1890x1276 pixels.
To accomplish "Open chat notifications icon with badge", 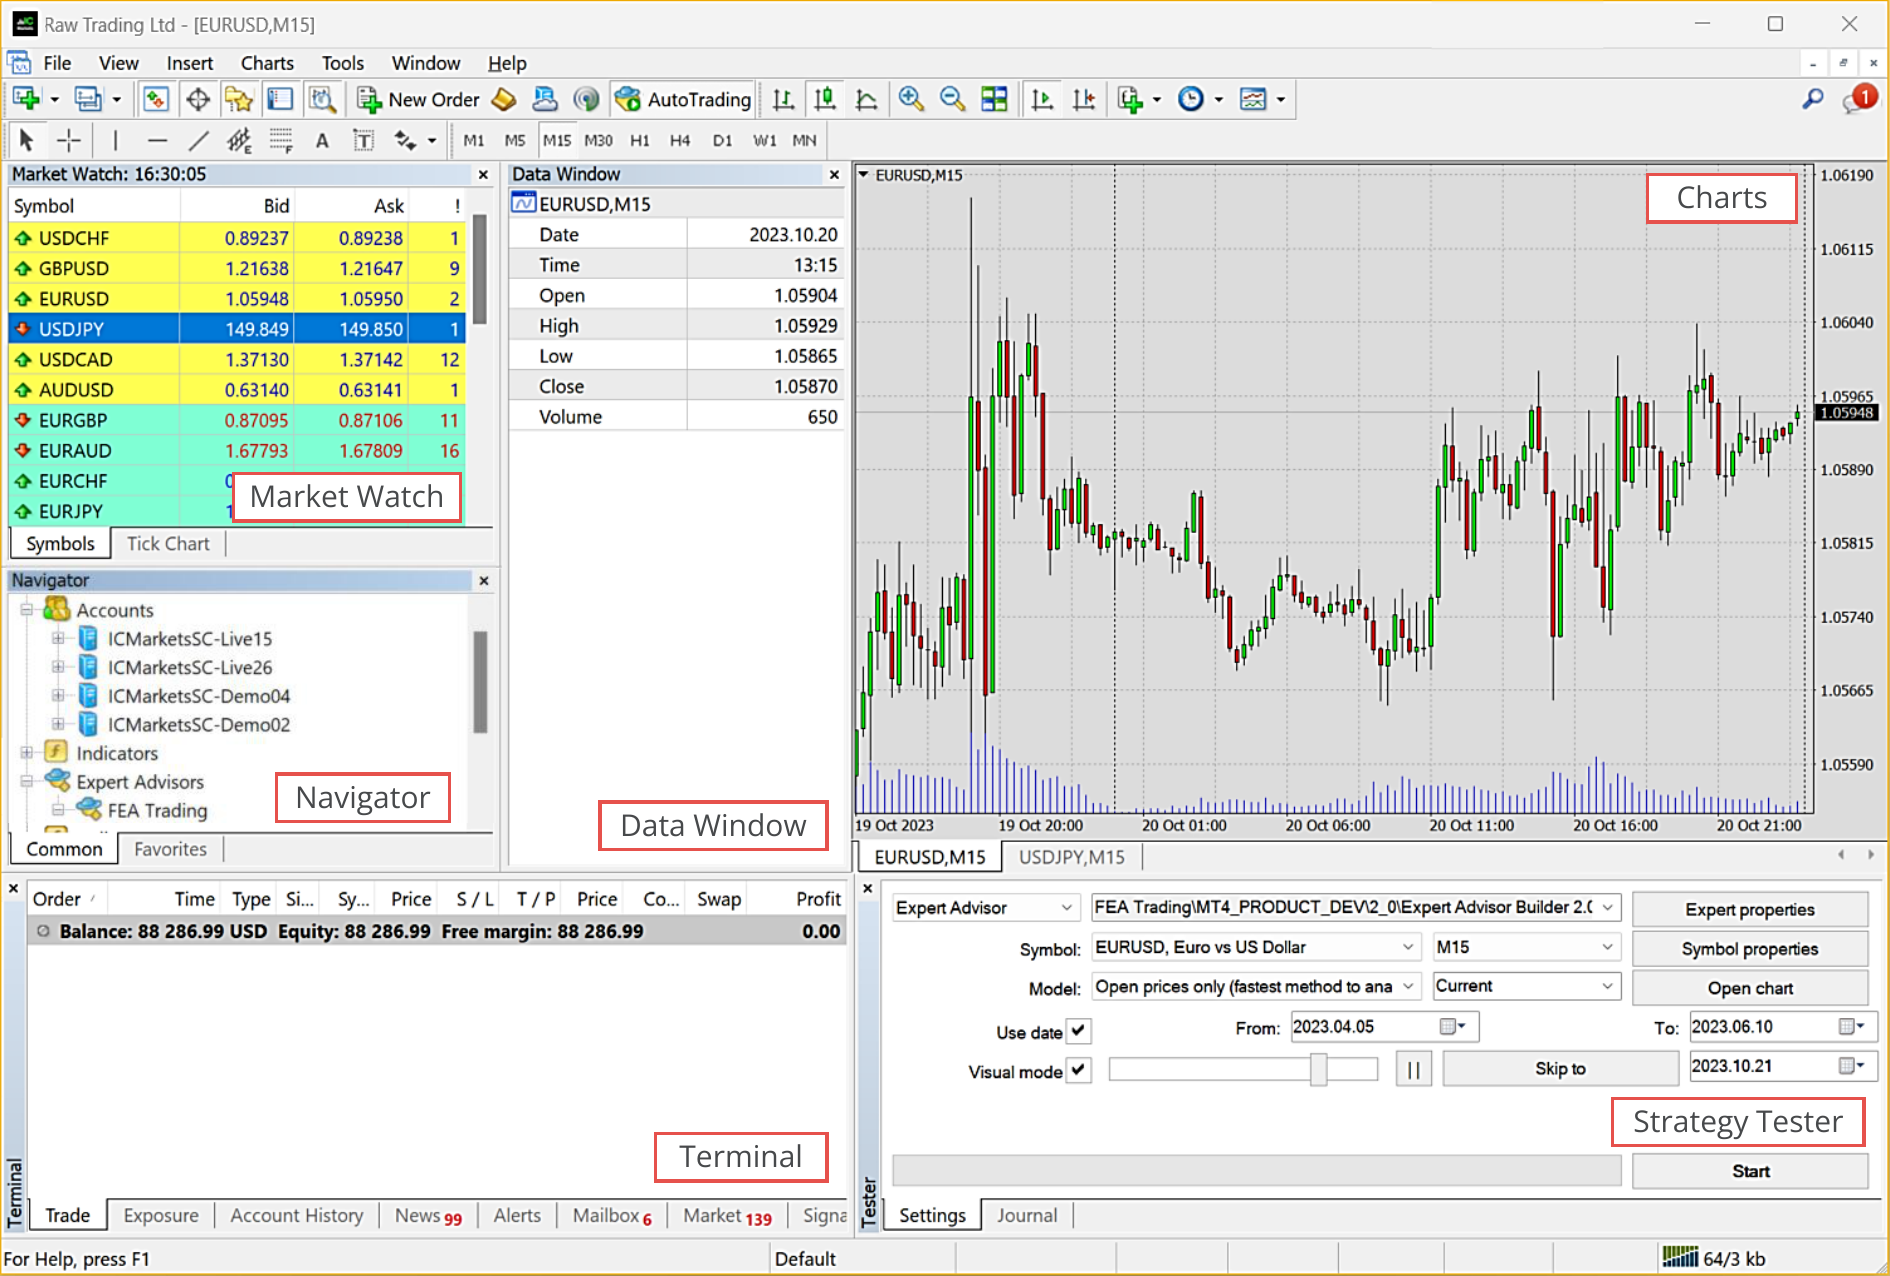I will tap(1860, 99).
